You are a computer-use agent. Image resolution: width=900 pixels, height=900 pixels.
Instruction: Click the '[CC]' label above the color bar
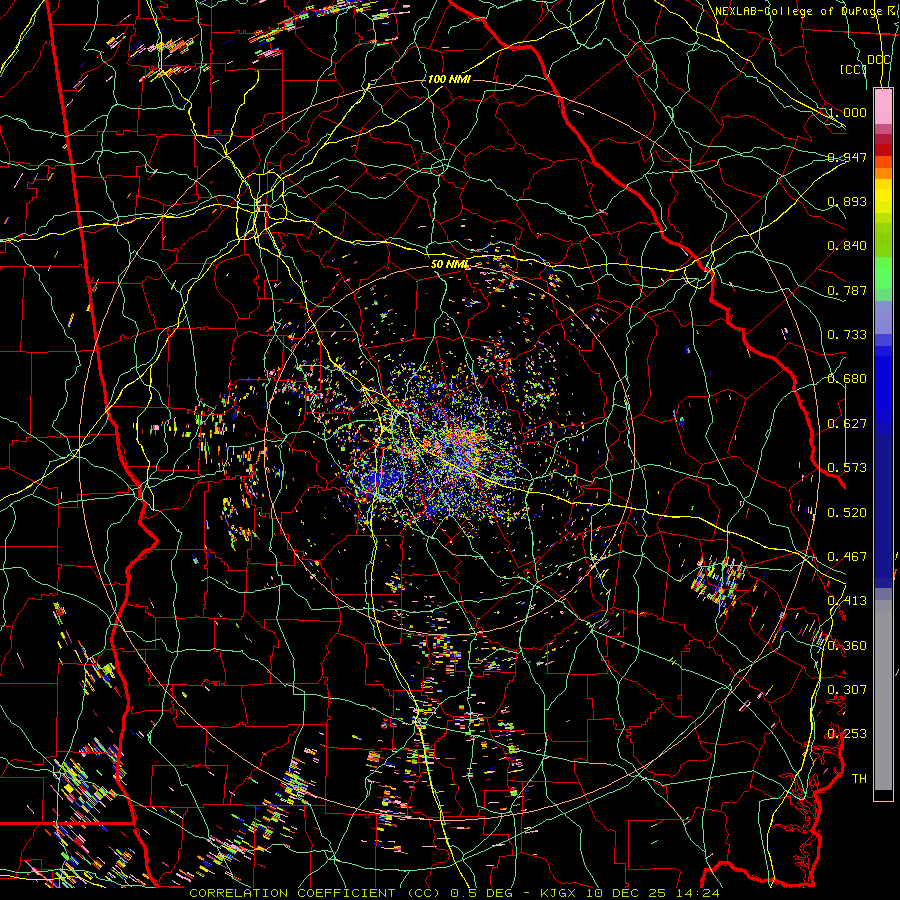click(x=853, y=69)
